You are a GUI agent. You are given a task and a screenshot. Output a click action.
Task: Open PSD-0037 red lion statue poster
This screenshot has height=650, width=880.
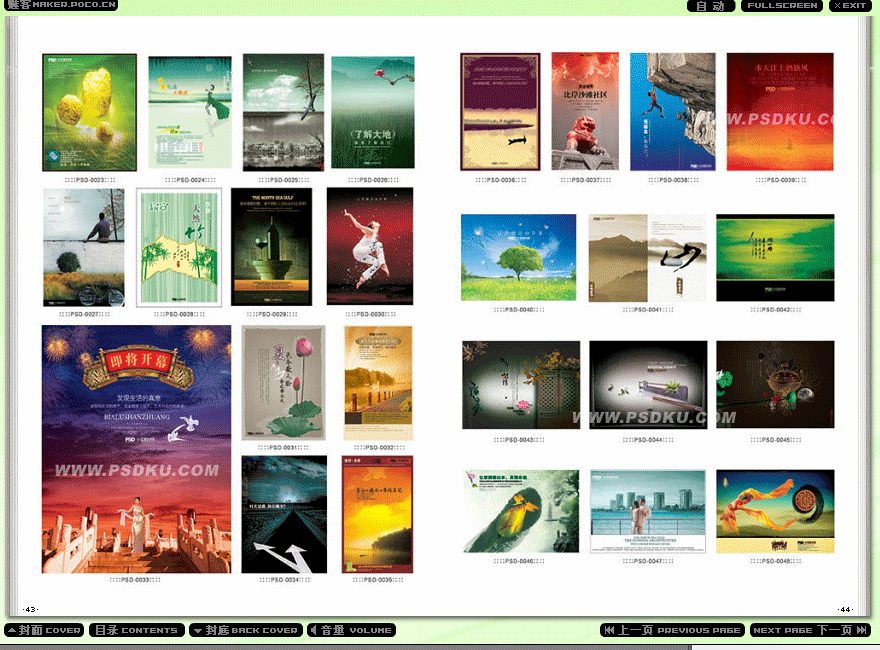click(x=585, y=111)
